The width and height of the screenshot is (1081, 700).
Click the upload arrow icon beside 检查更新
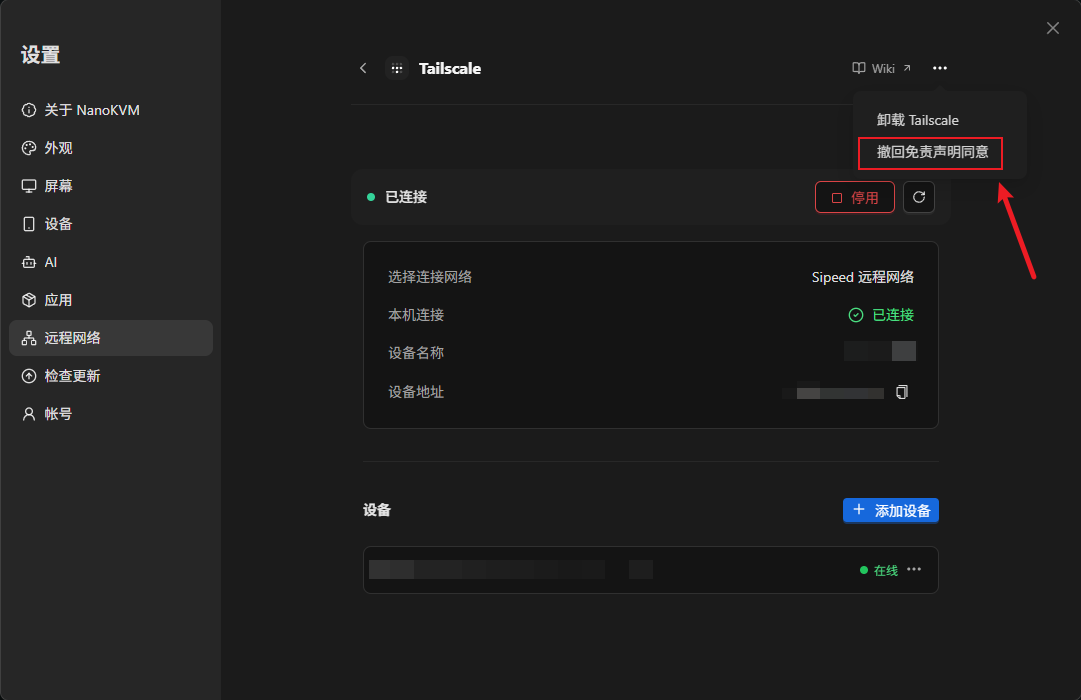click(29, 376)
